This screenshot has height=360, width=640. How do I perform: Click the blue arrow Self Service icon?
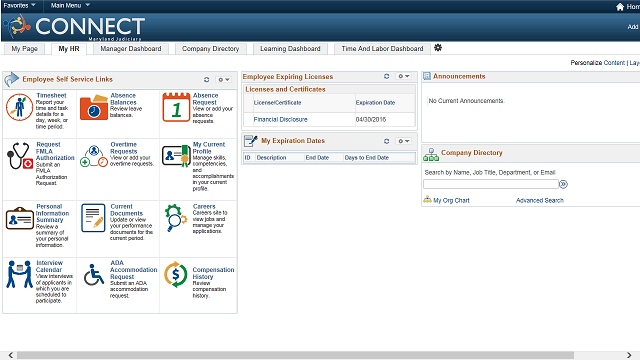12,80
